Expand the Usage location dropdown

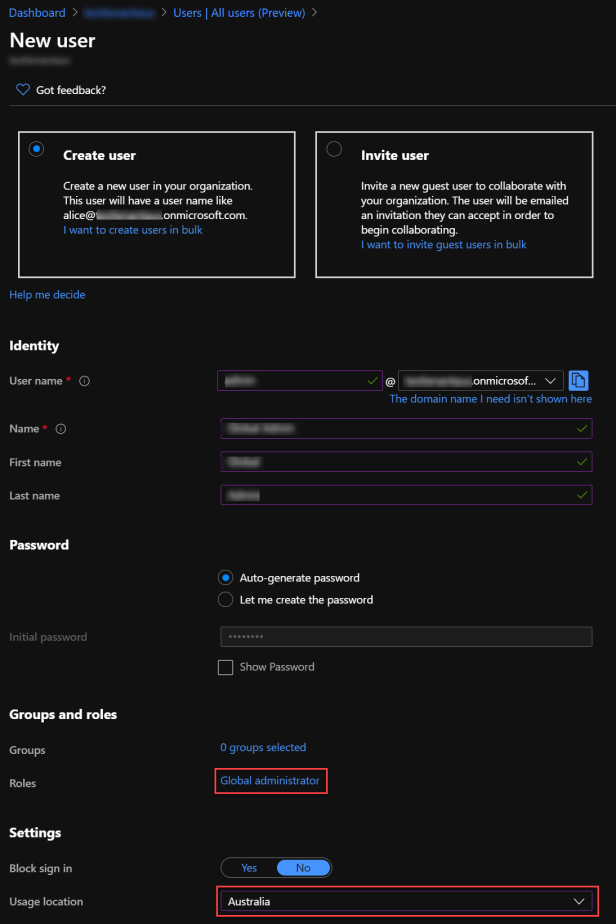[406, 902]
